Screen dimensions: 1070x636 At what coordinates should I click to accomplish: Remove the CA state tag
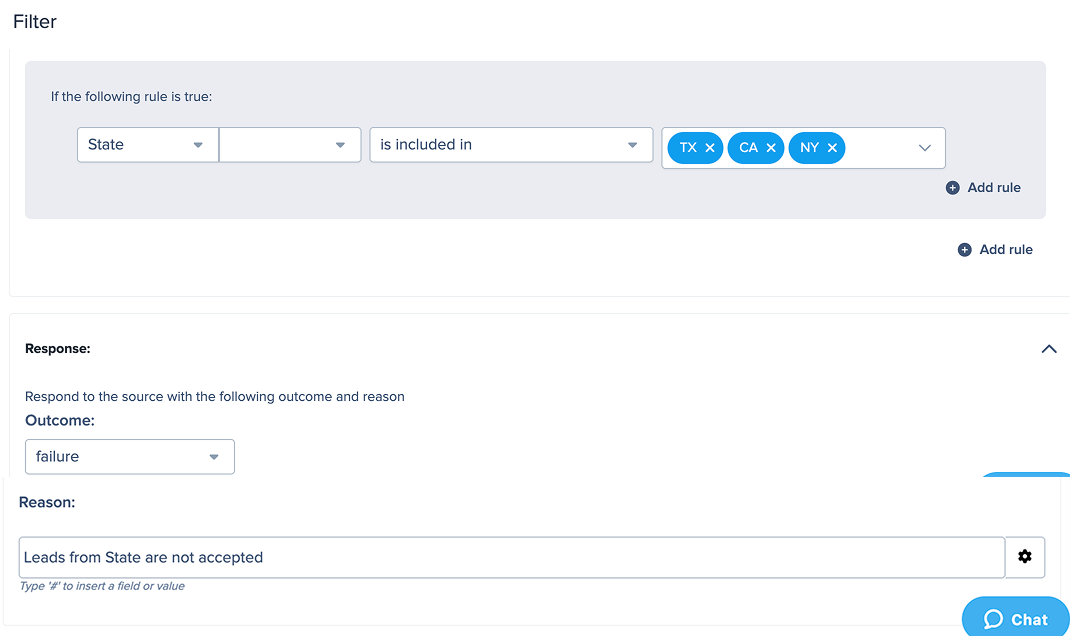point(771,148)
